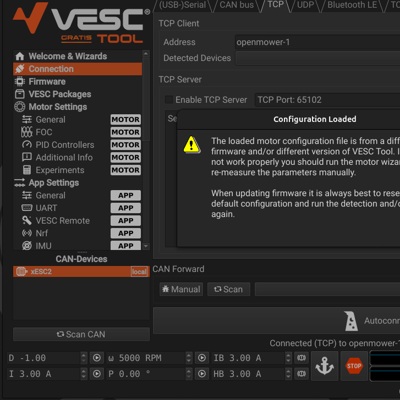Click the package icon beside VESC Packages
Image resolution: width=400 pixels, height=400 pixels.
coord(20,94)
